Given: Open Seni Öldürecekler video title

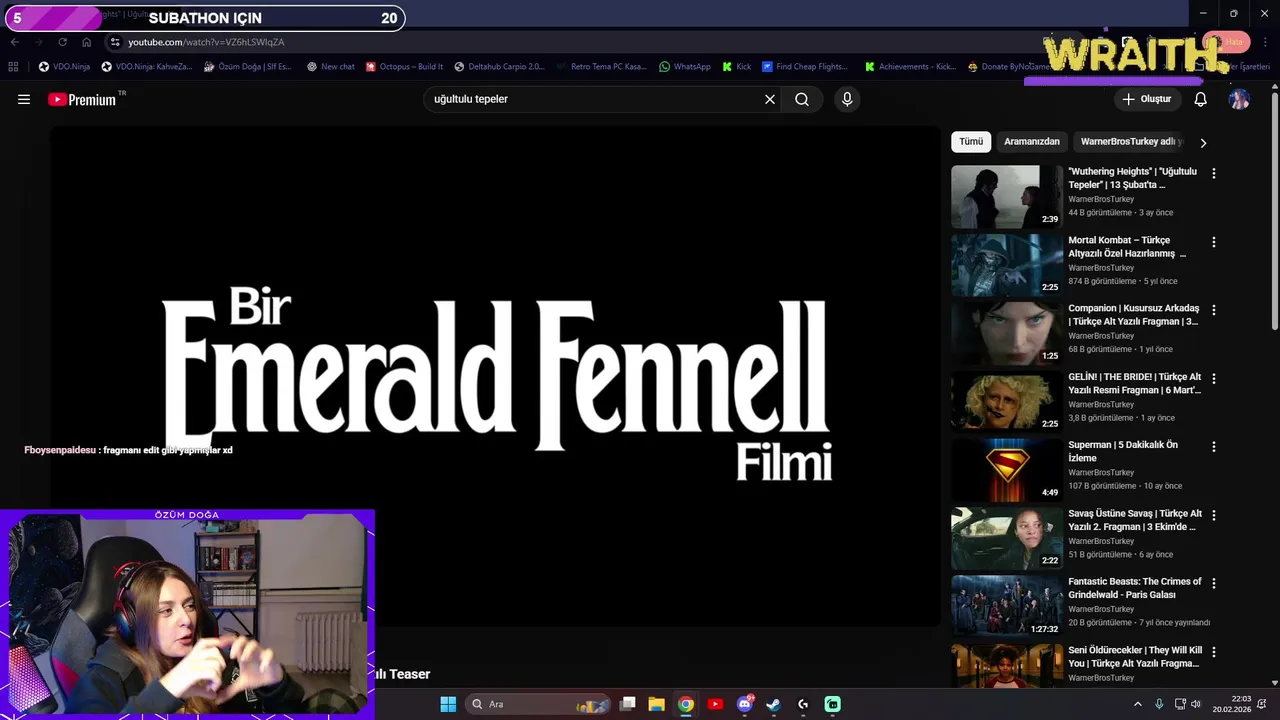Looking at the screenshot, I should coord(1135,657).
